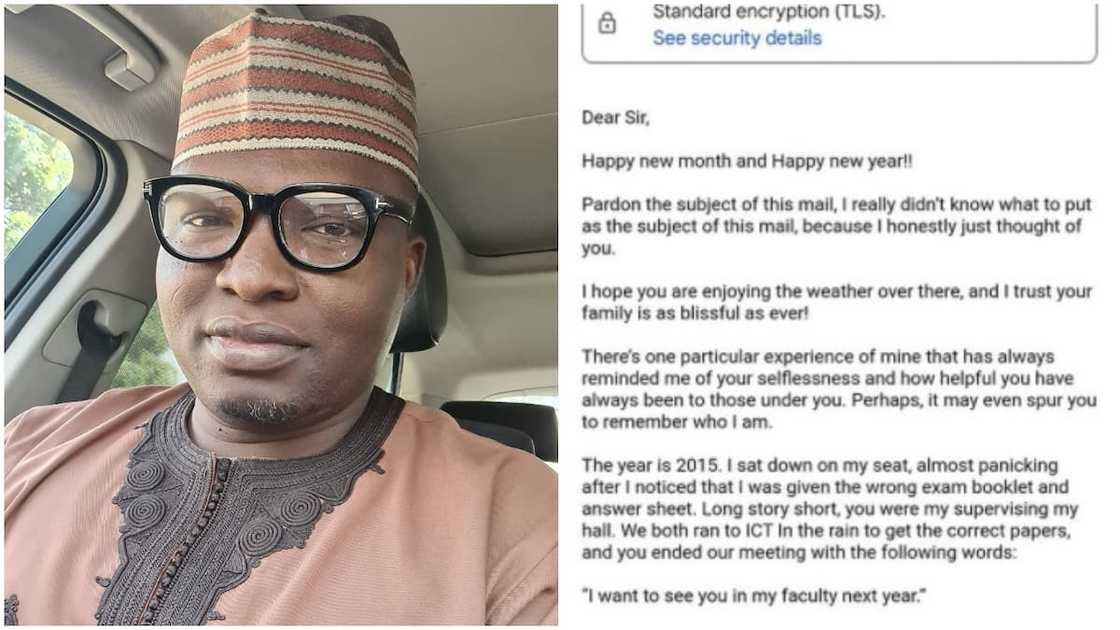The height and width of the screenshot is (630, 1120).
Task: Select the man's selfie photo
Action: click(x=281, y=315)
